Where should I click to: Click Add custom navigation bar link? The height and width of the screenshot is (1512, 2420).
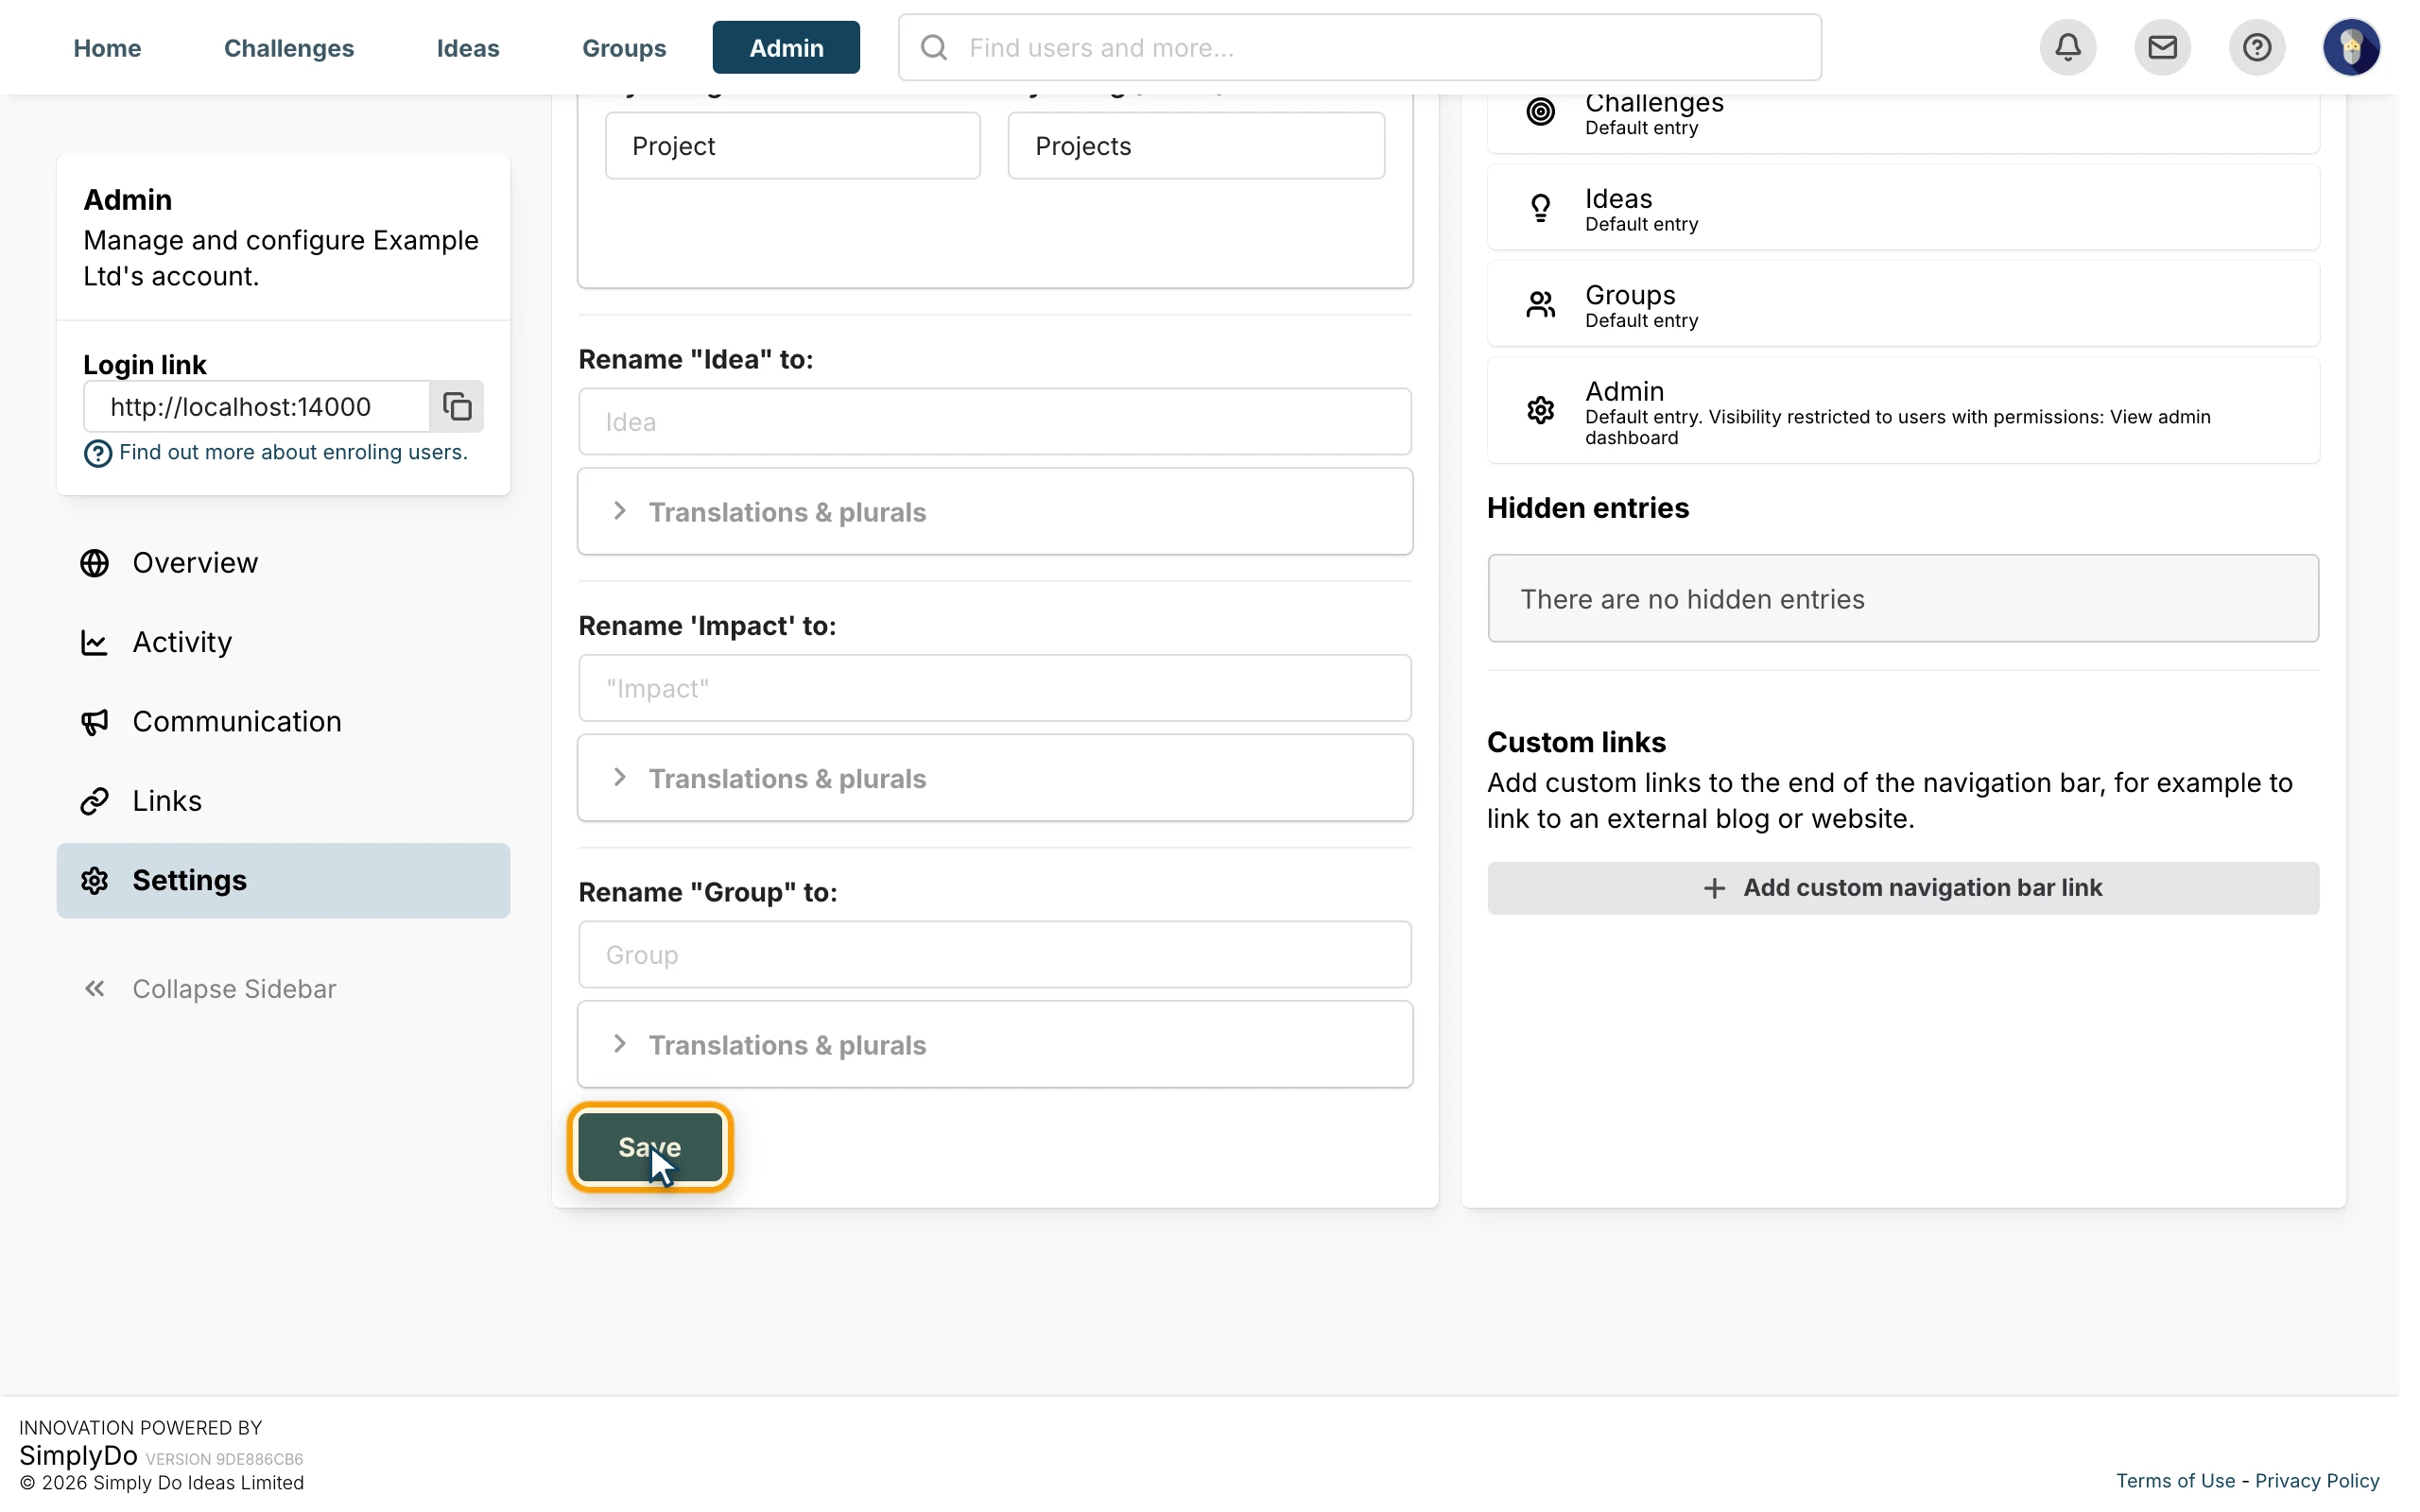tap(1902, 888)
